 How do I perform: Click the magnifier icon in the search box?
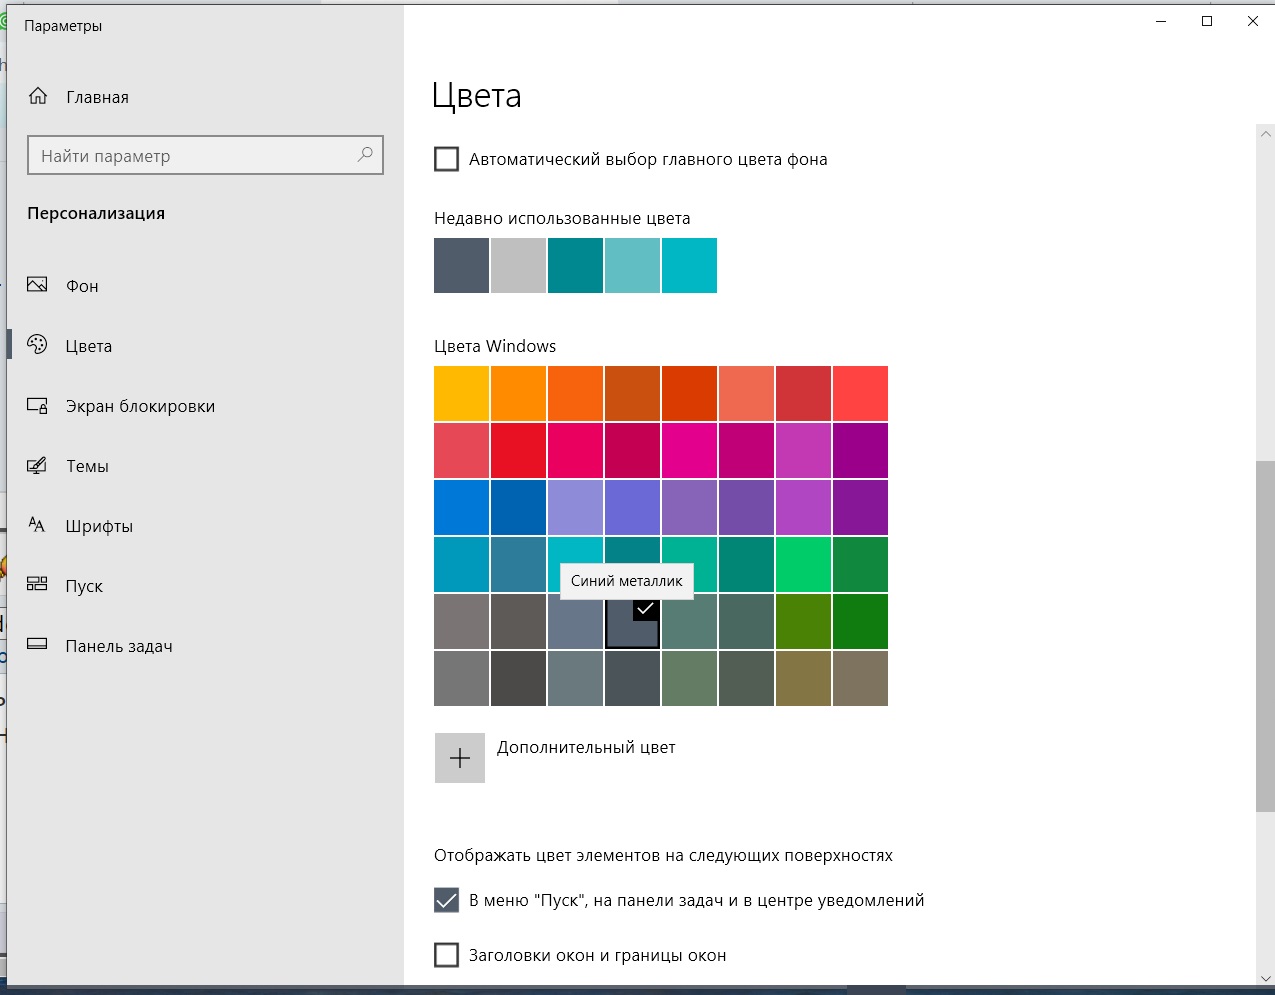(x=365, y=155)
